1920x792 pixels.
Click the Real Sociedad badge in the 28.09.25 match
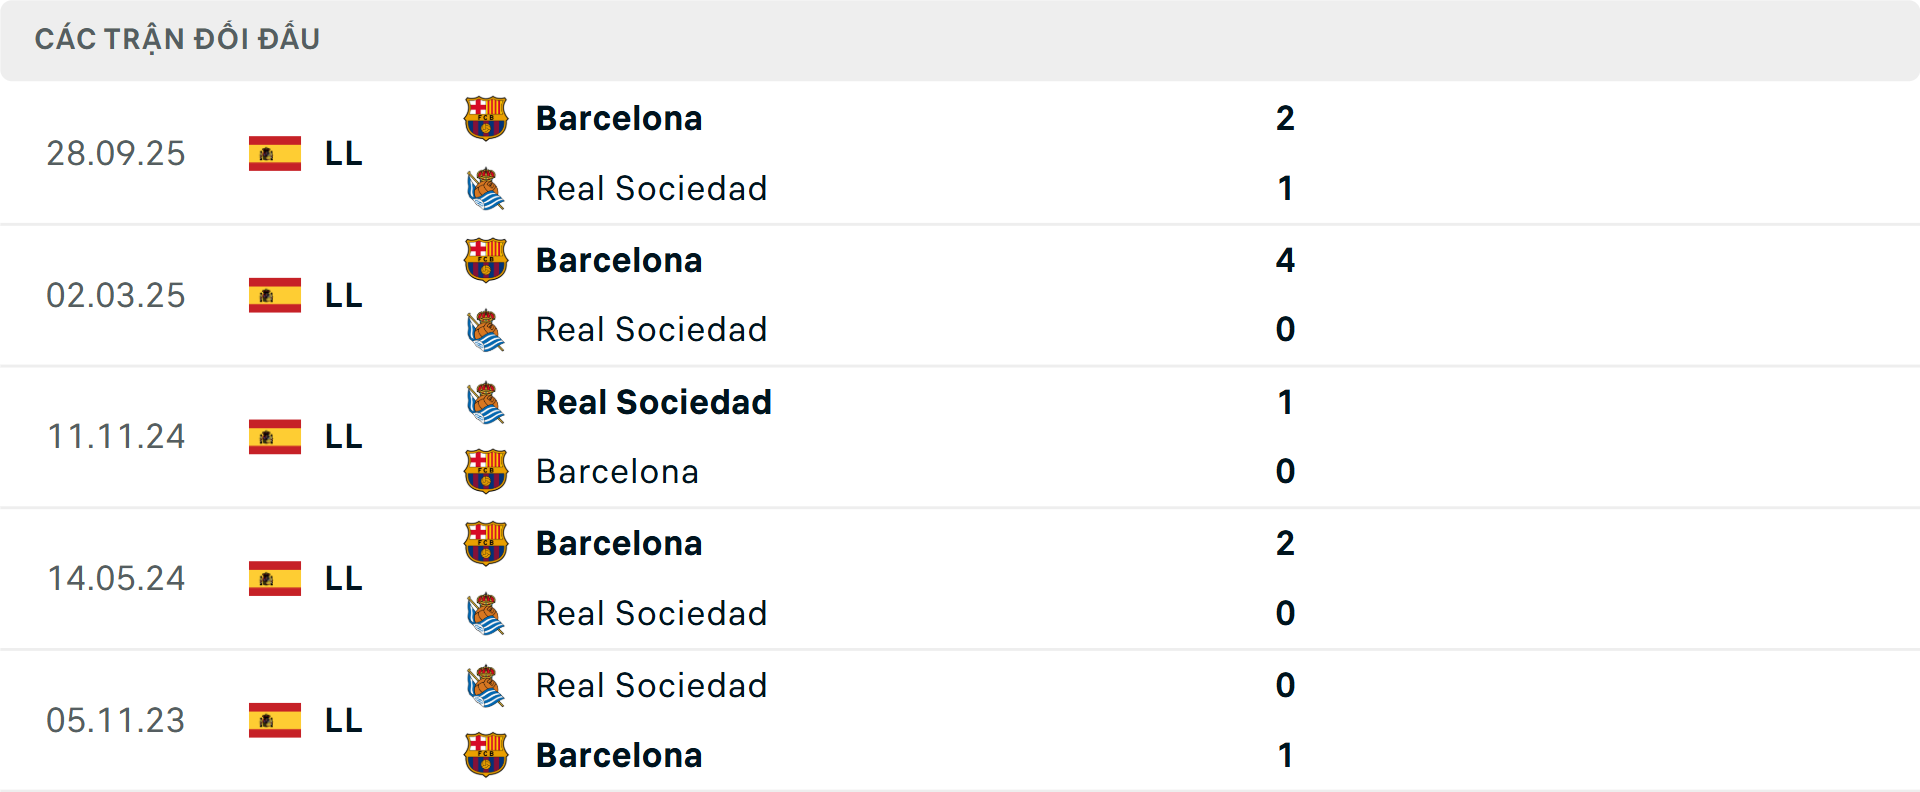(486, 188)
